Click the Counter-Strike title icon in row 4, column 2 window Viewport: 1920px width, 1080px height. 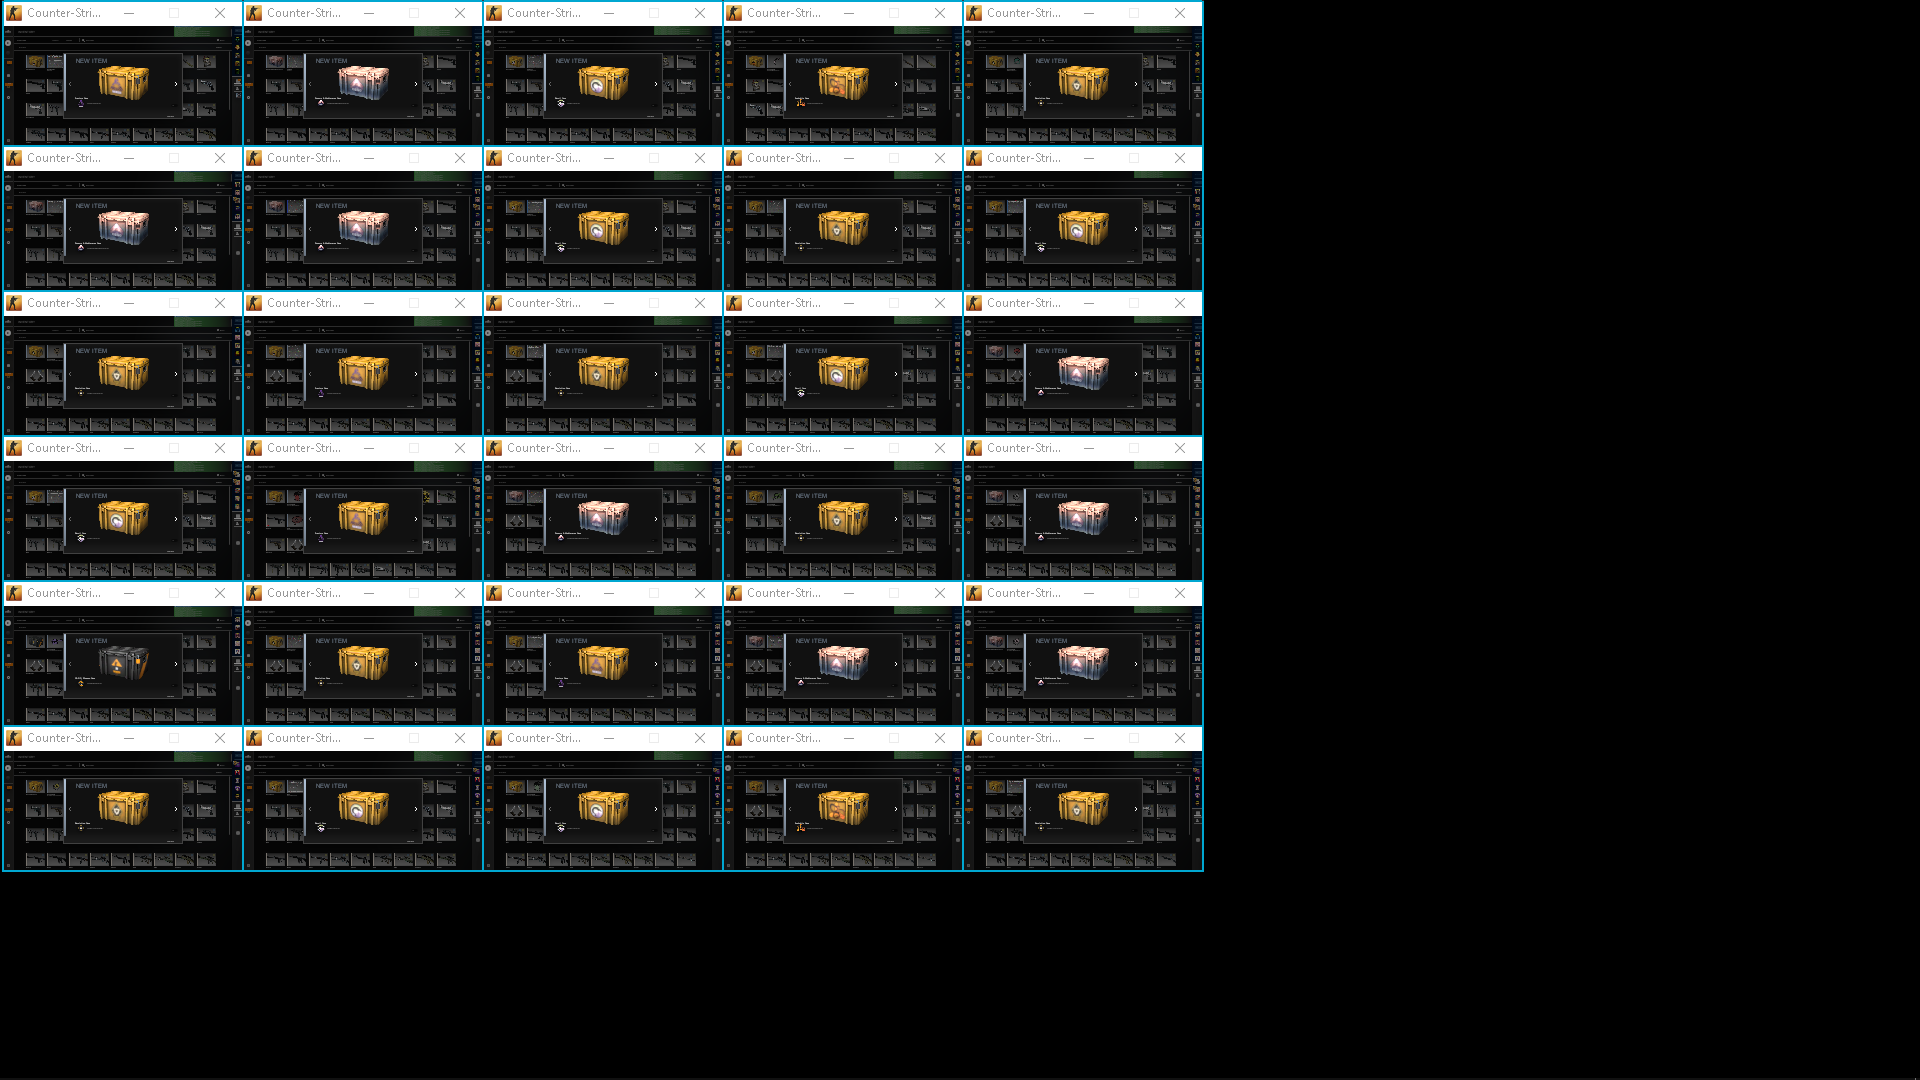pos(254,448)
